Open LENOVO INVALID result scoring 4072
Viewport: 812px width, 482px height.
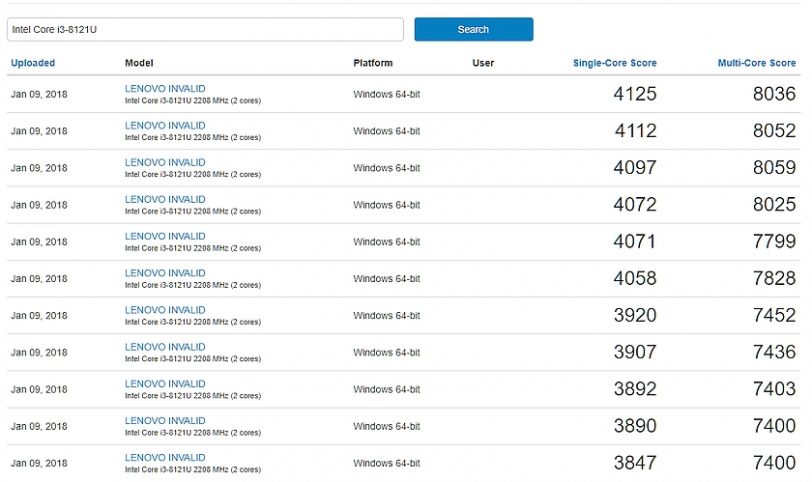click(x=165, y=199)
